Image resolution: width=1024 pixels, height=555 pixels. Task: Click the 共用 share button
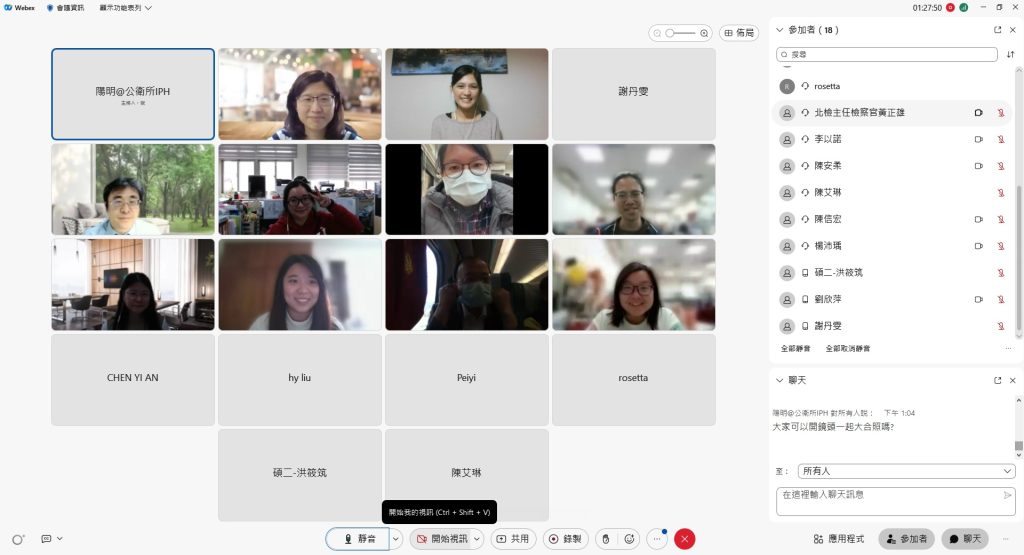point(513,539)
